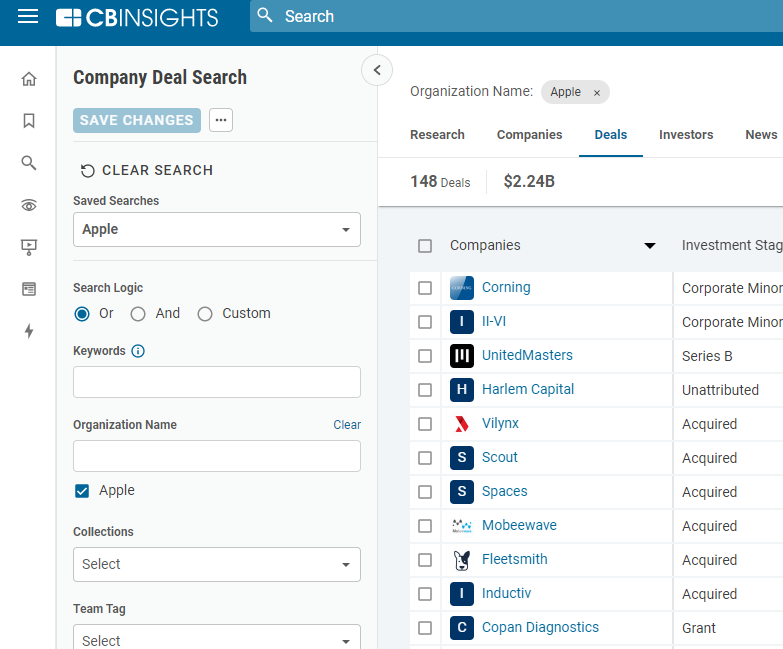
Task: Open the sidebar news layout icon
Action: click(x=29, y=289)
